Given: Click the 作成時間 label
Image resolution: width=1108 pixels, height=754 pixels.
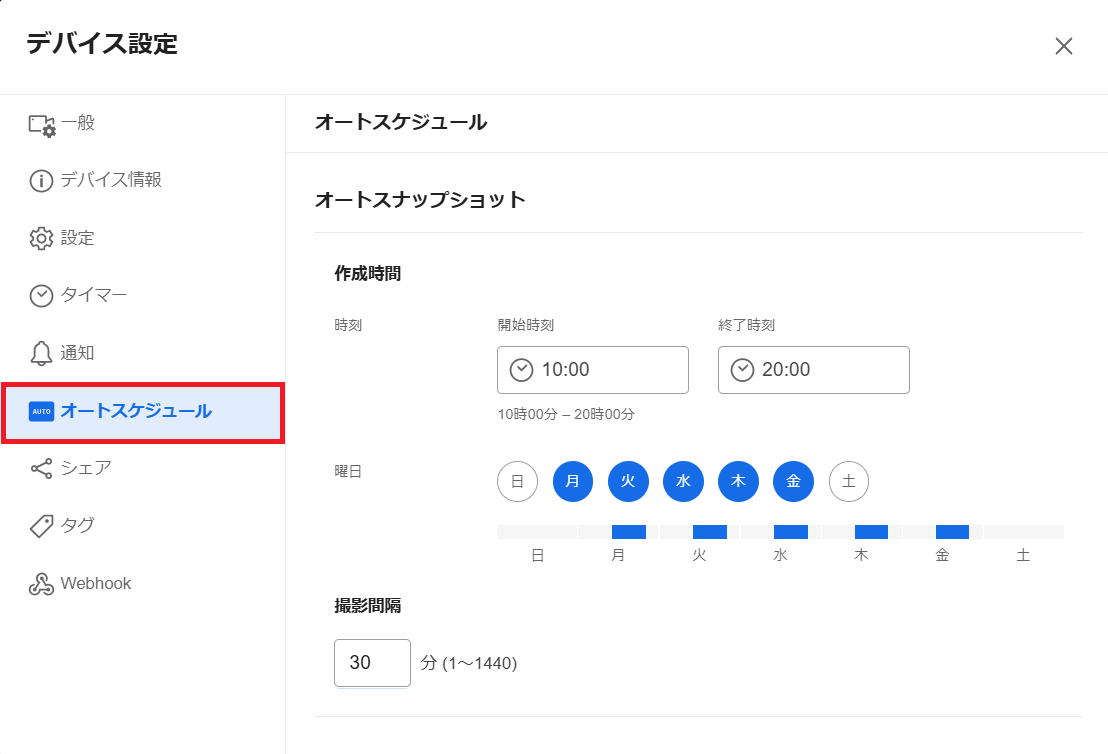Looking at the screenshot, I should (367, 273).
